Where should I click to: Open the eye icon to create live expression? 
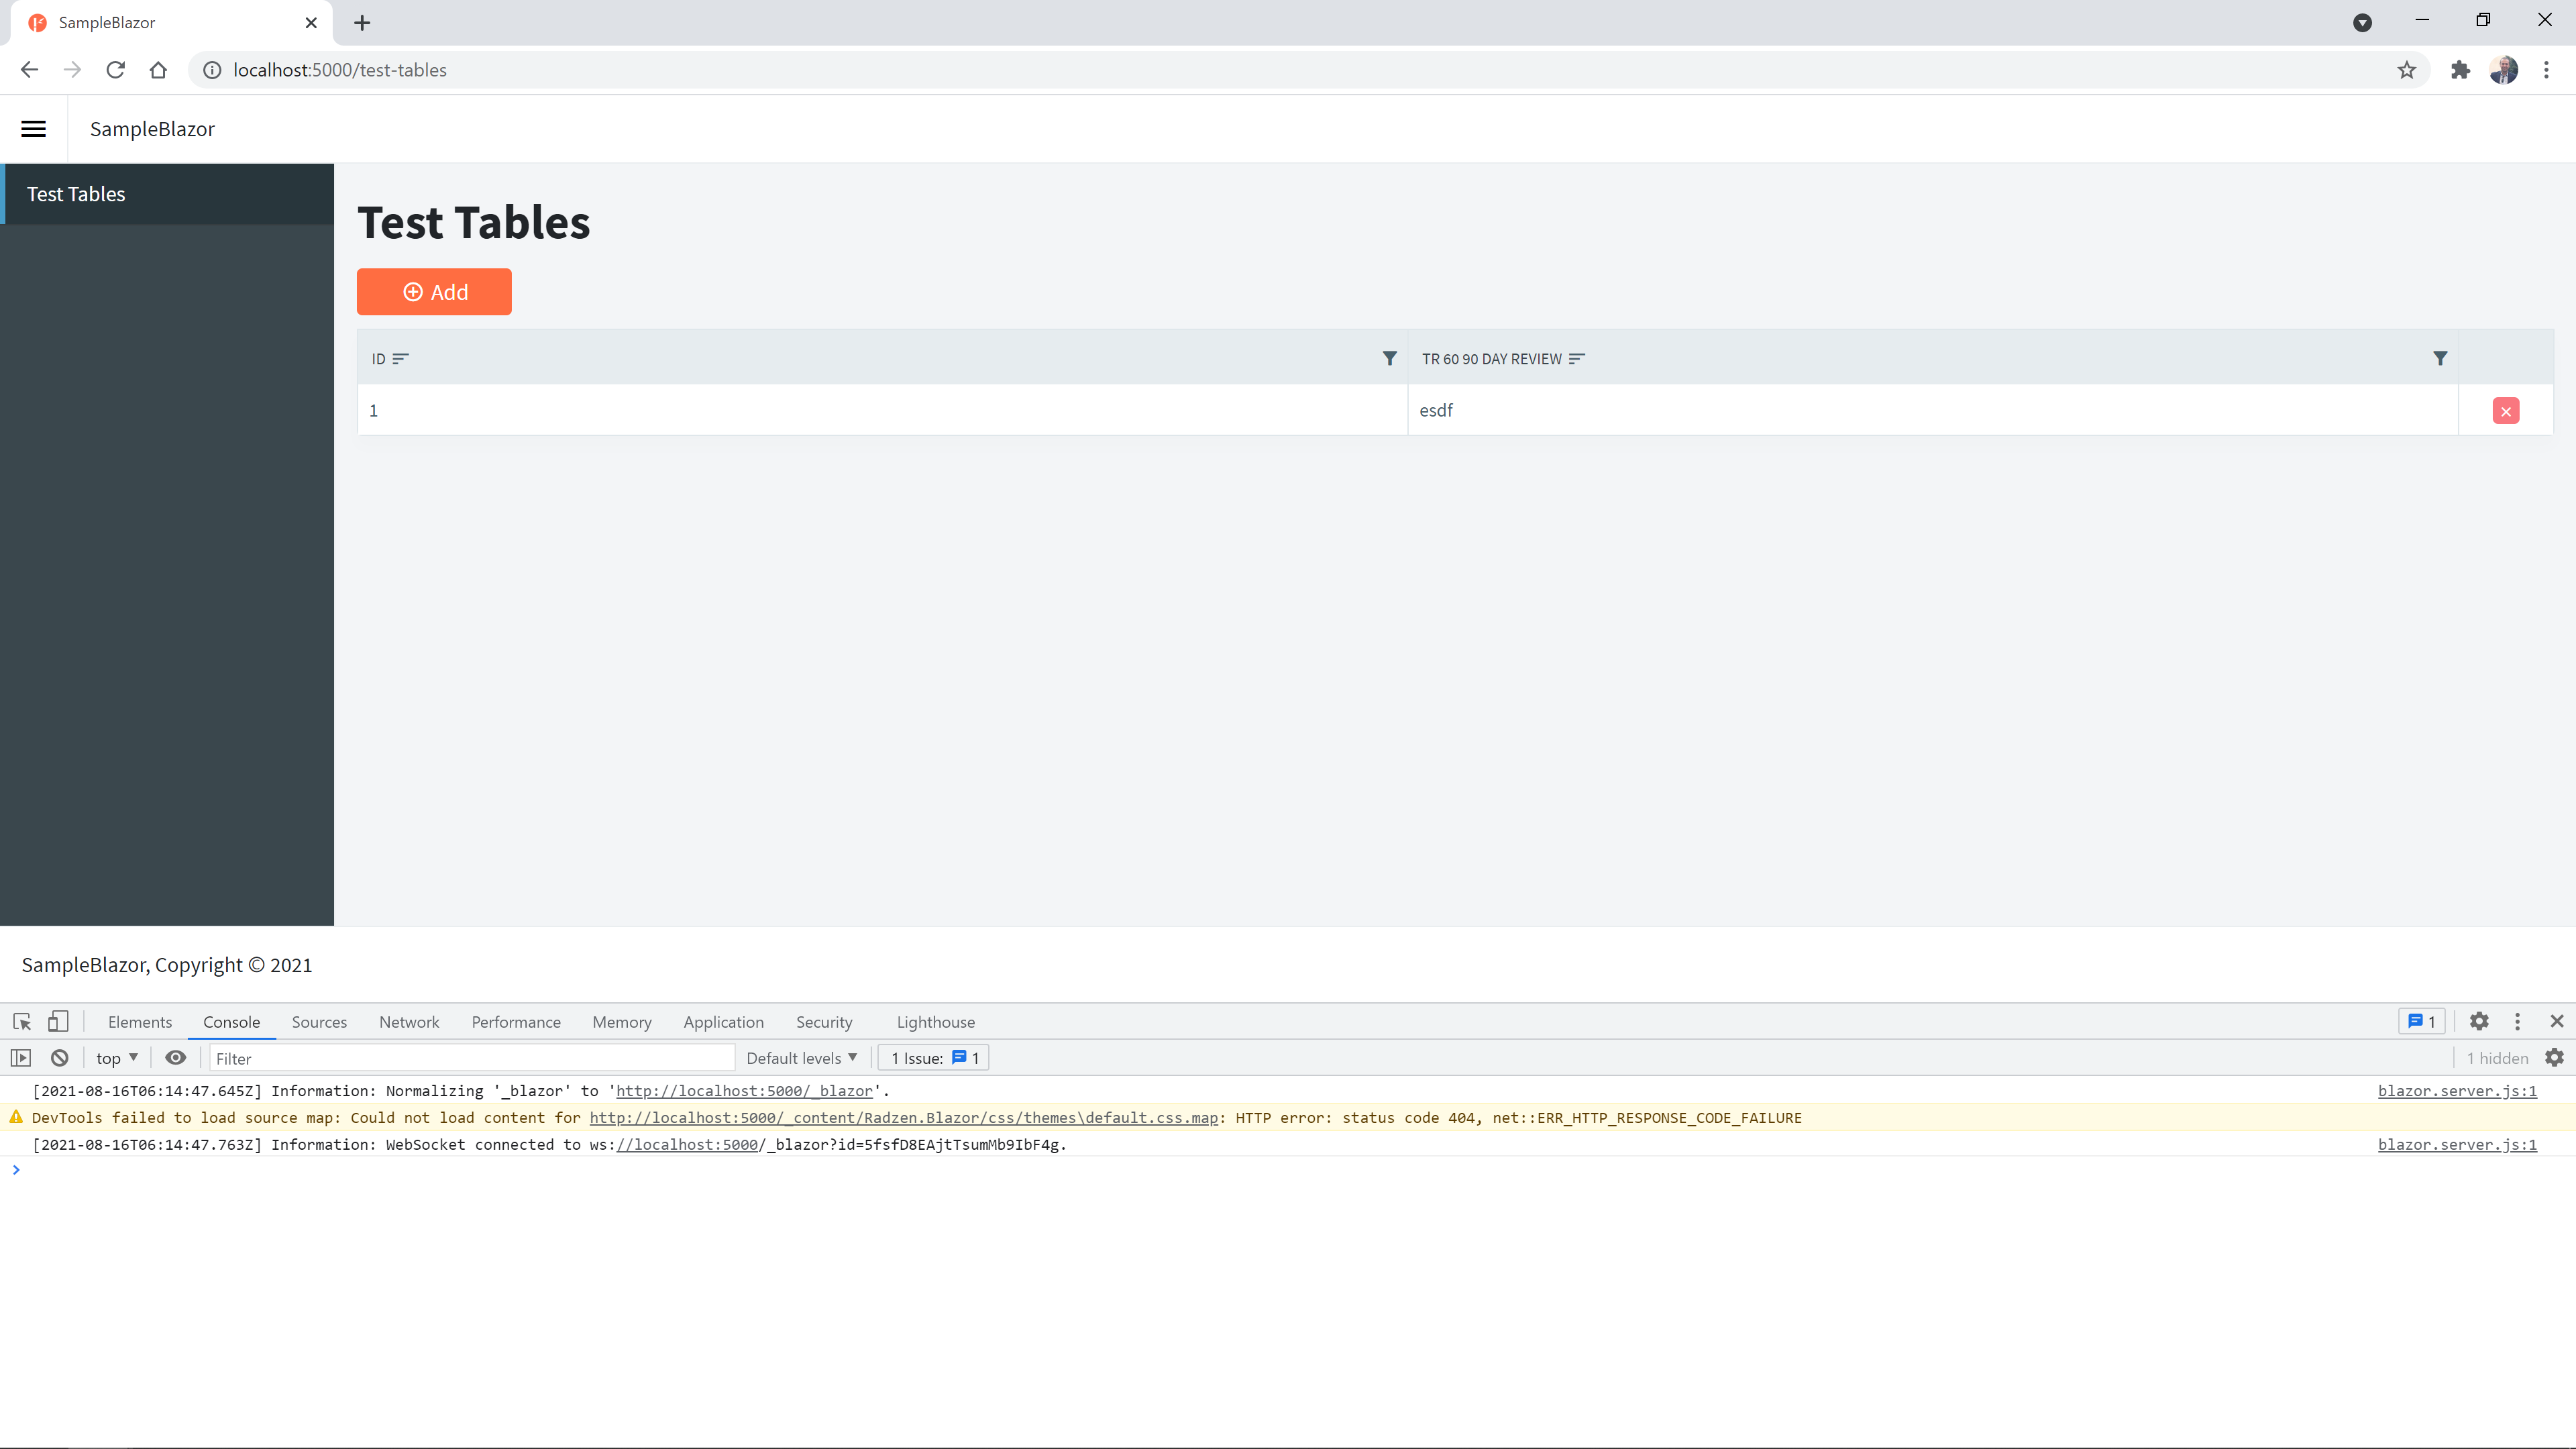176,1057
